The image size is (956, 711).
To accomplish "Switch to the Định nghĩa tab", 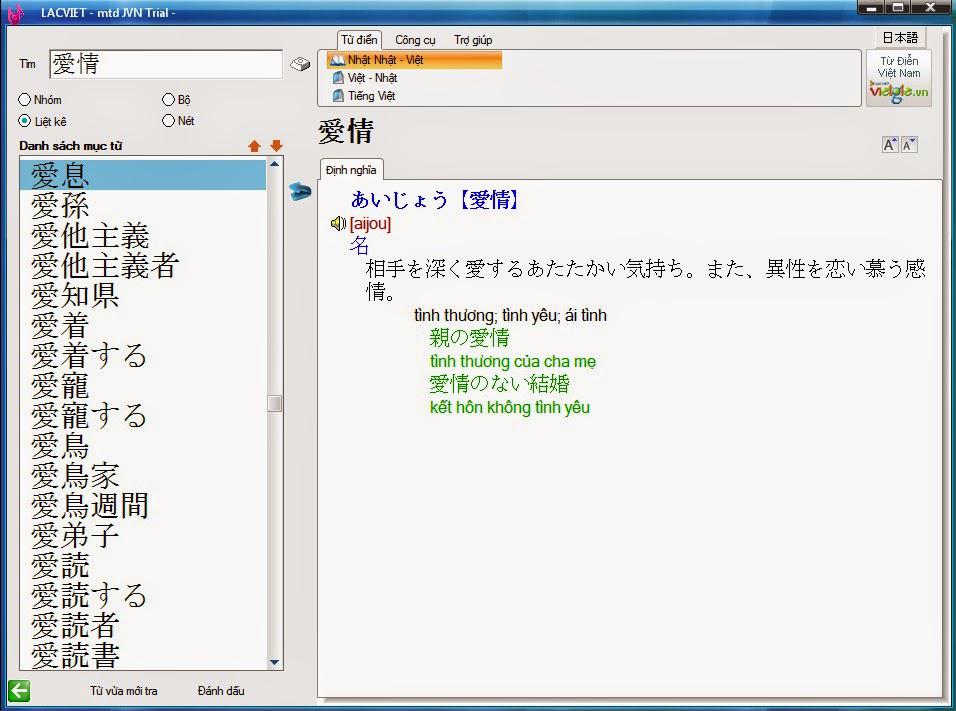I will [x=351, y=170].
